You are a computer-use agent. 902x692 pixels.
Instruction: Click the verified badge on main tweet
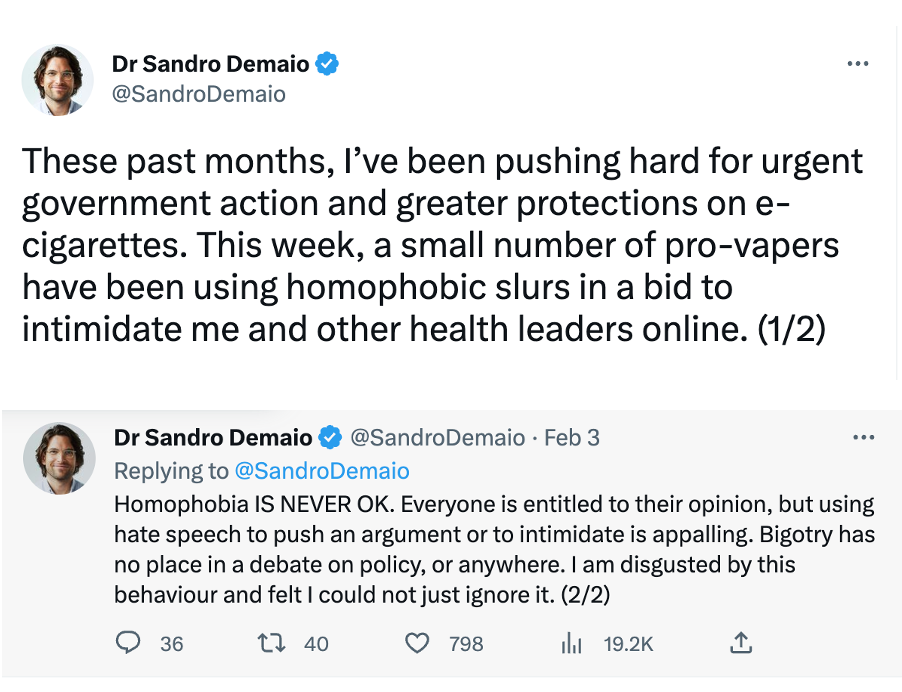point(327,65)
